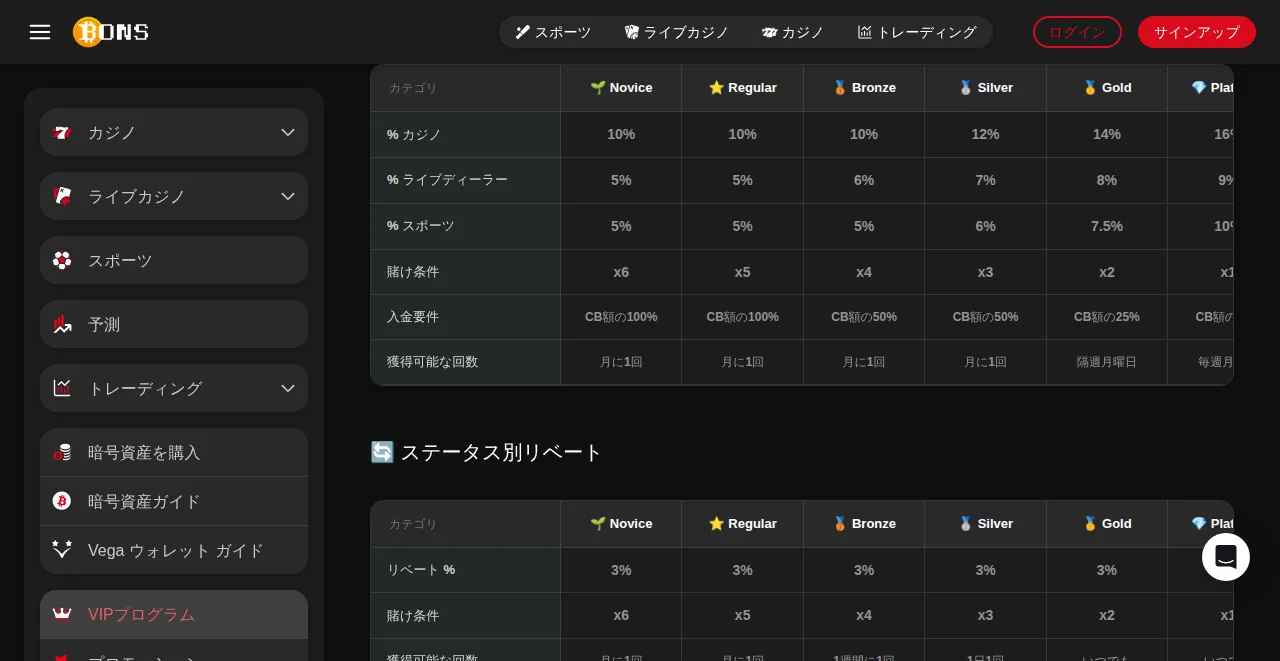The image size is (1280, 661).
Task: Open the カジノ top navigation tab
Action: (x=793, y=32)
